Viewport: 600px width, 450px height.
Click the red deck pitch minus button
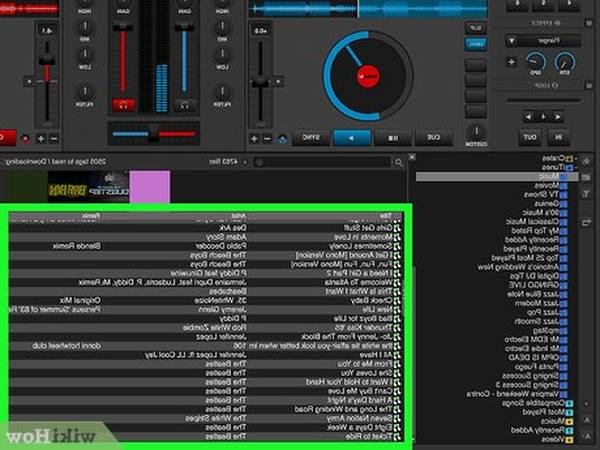tap(54, 139)
